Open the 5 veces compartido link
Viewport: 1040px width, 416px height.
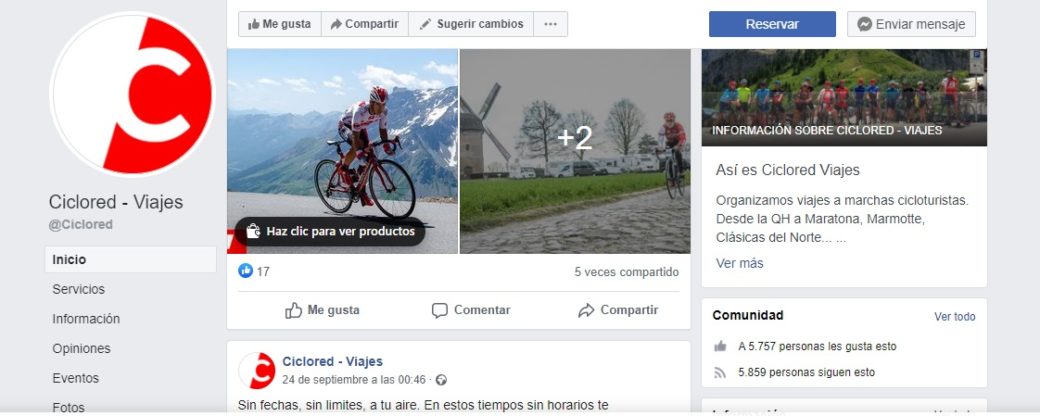click(x=626, y=272)
